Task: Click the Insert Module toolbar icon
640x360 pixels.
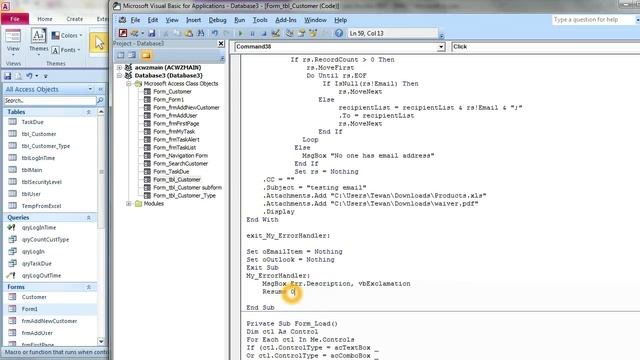Action: (x=134, y=33)
